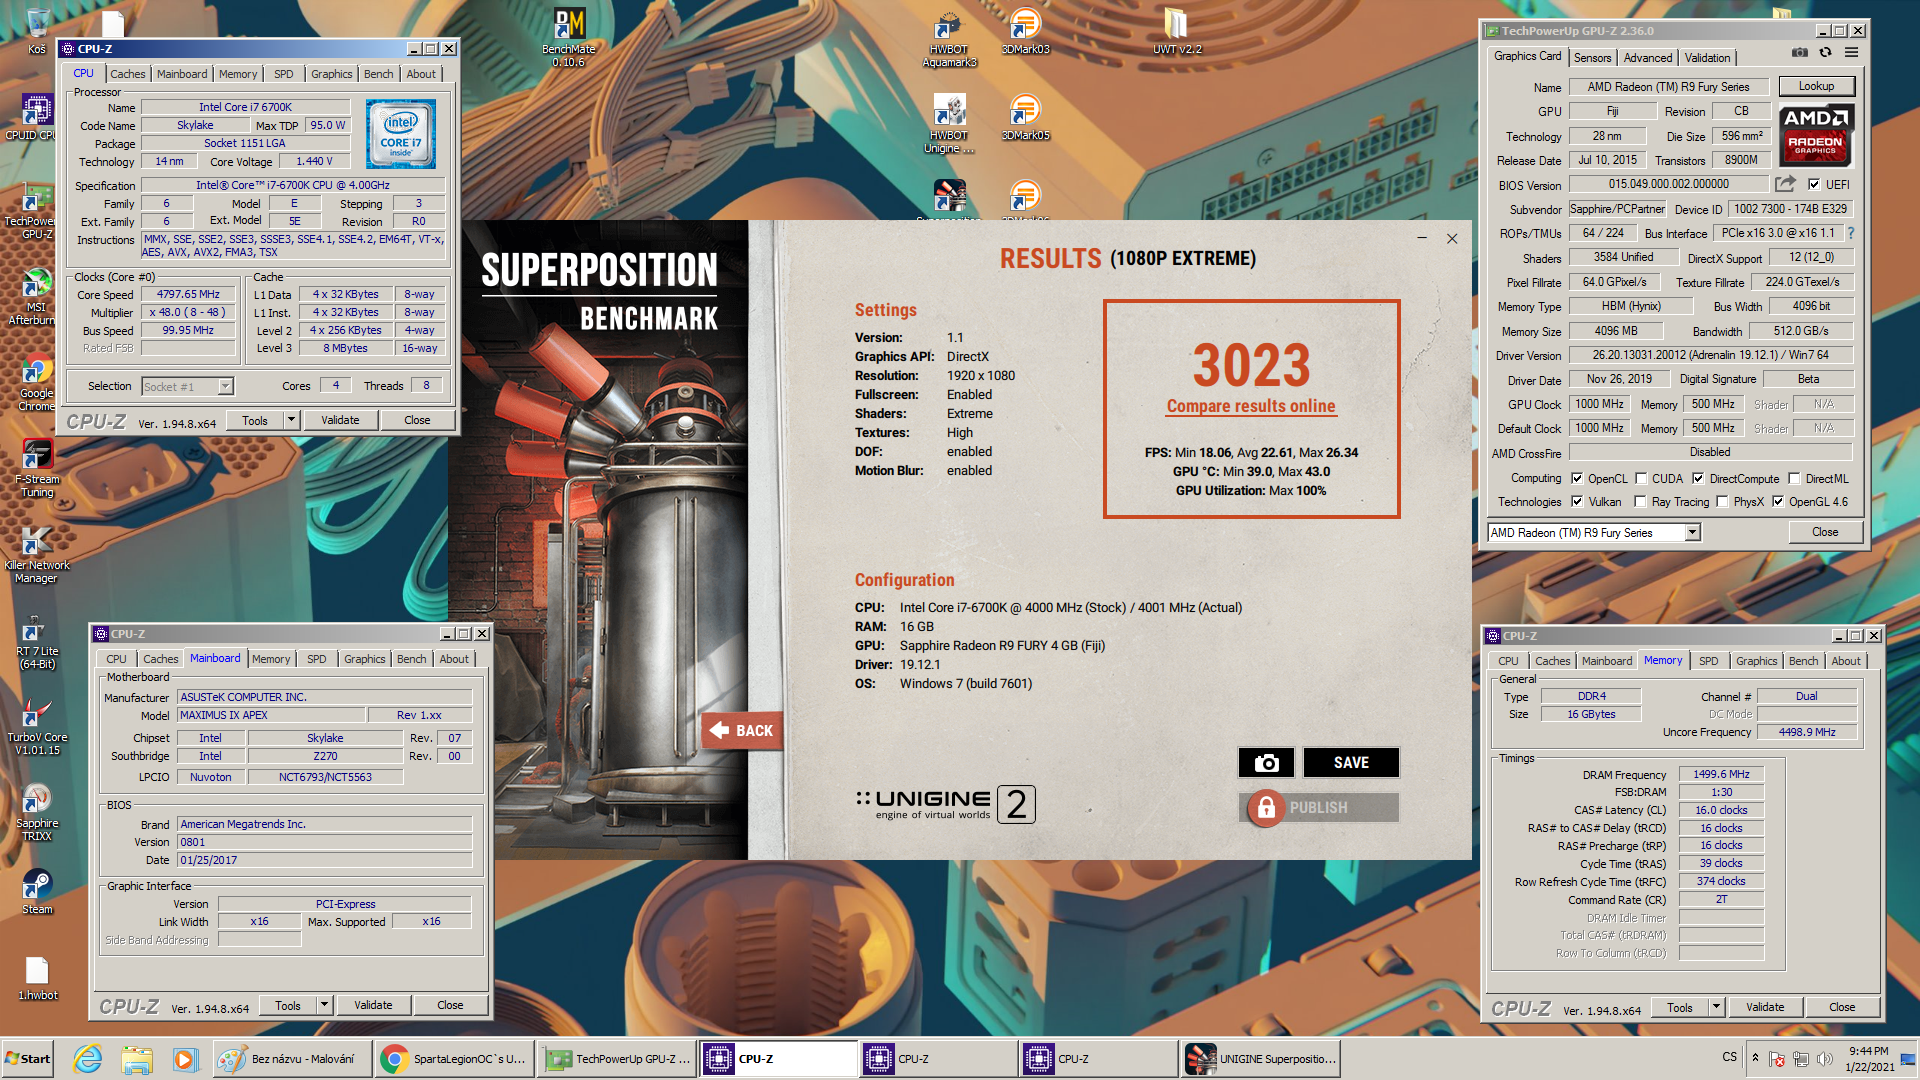Click the BIOS share/export icon in GPU-Z
This screenshot has width=1920, height=1080.
coord(1785,184)
